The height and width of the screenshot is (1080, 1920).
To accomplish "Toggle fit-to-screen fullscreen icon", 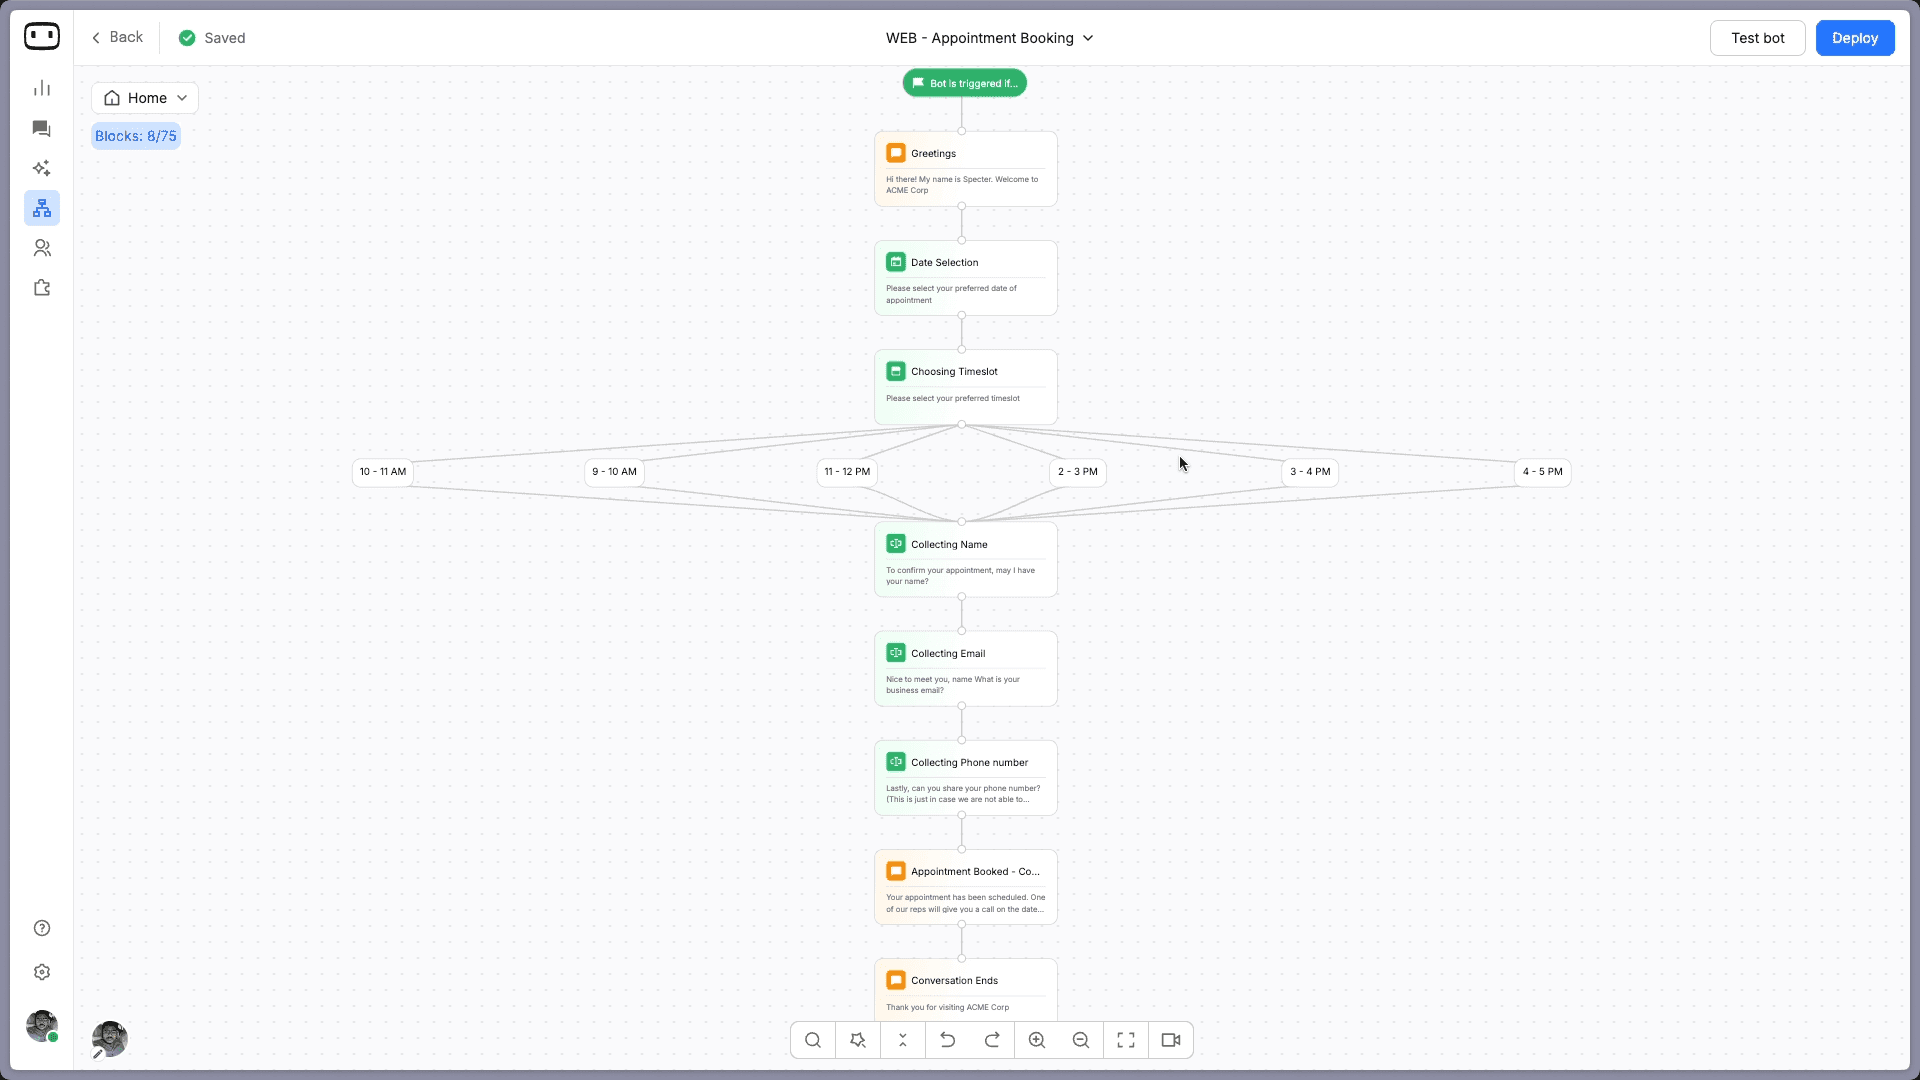I will 1126,1040.
